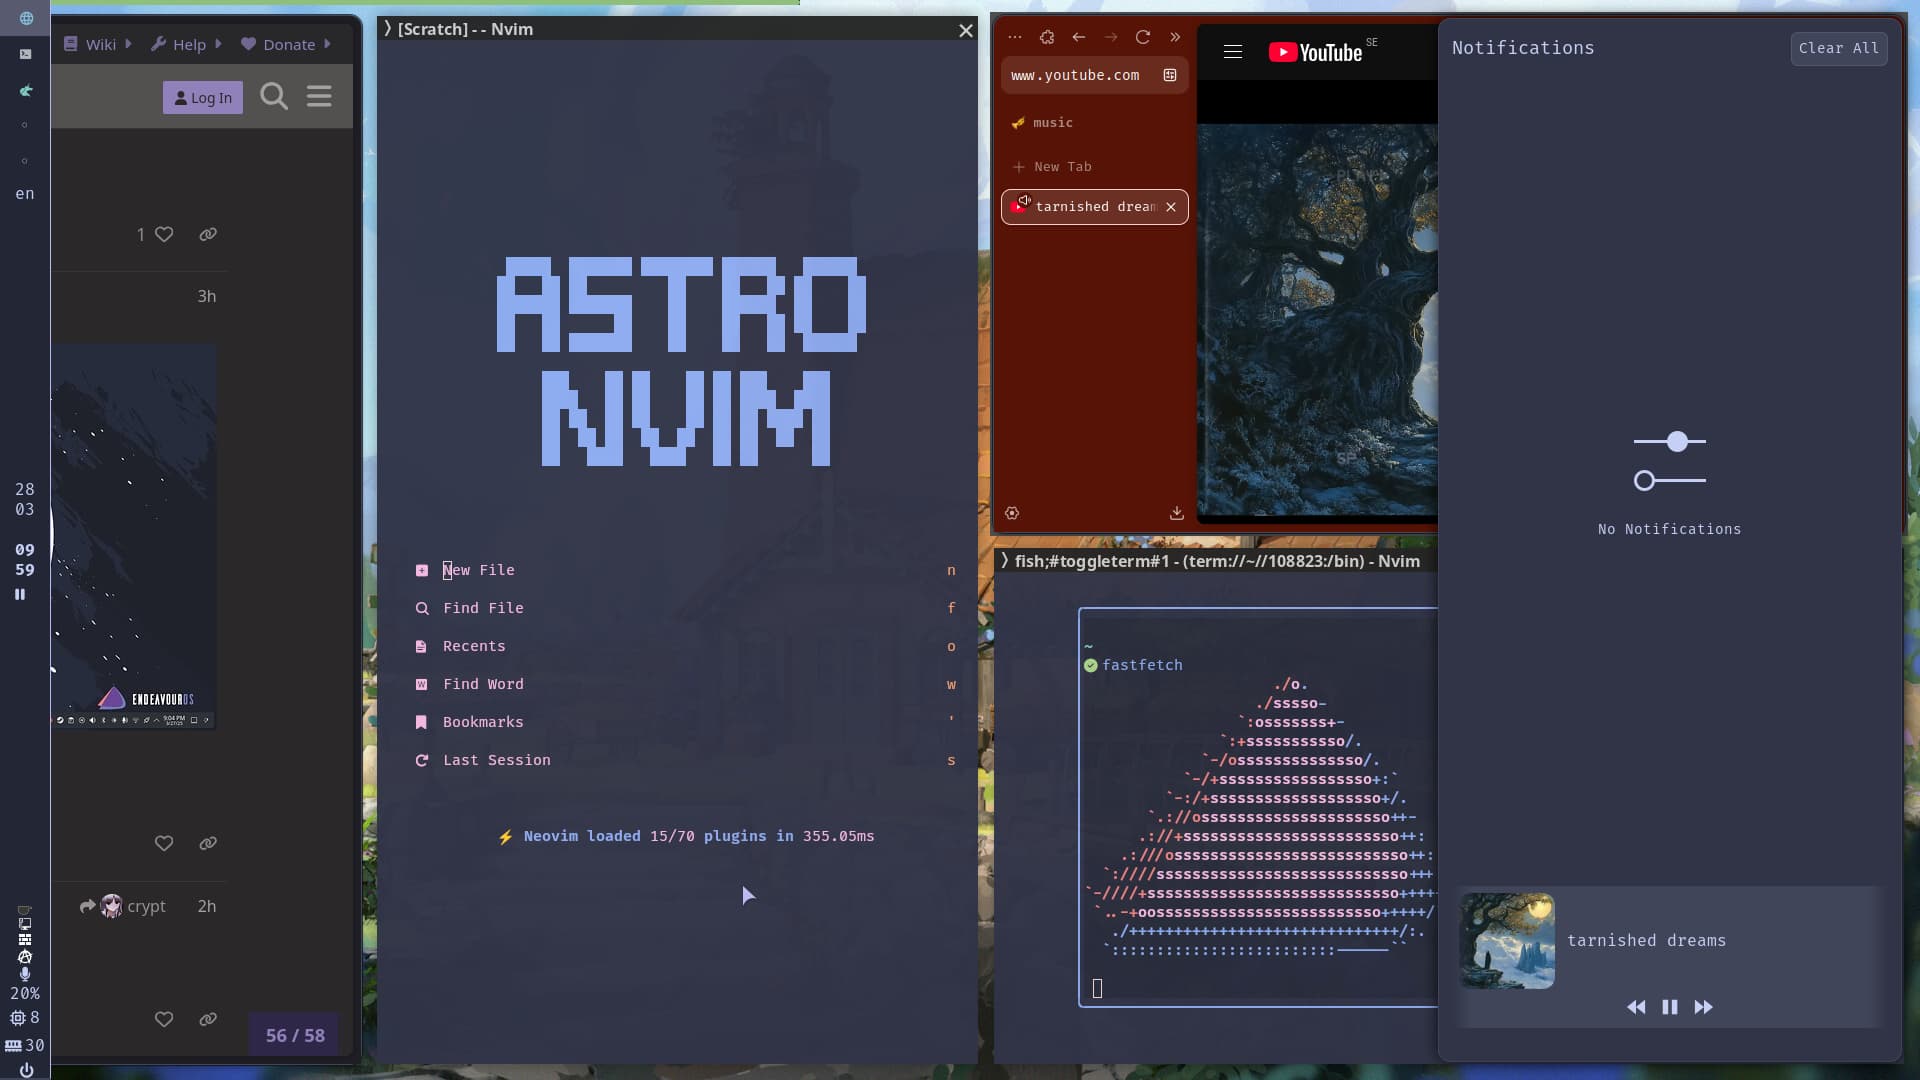
Task: Open browser downloads icon
Action: 1177,513
